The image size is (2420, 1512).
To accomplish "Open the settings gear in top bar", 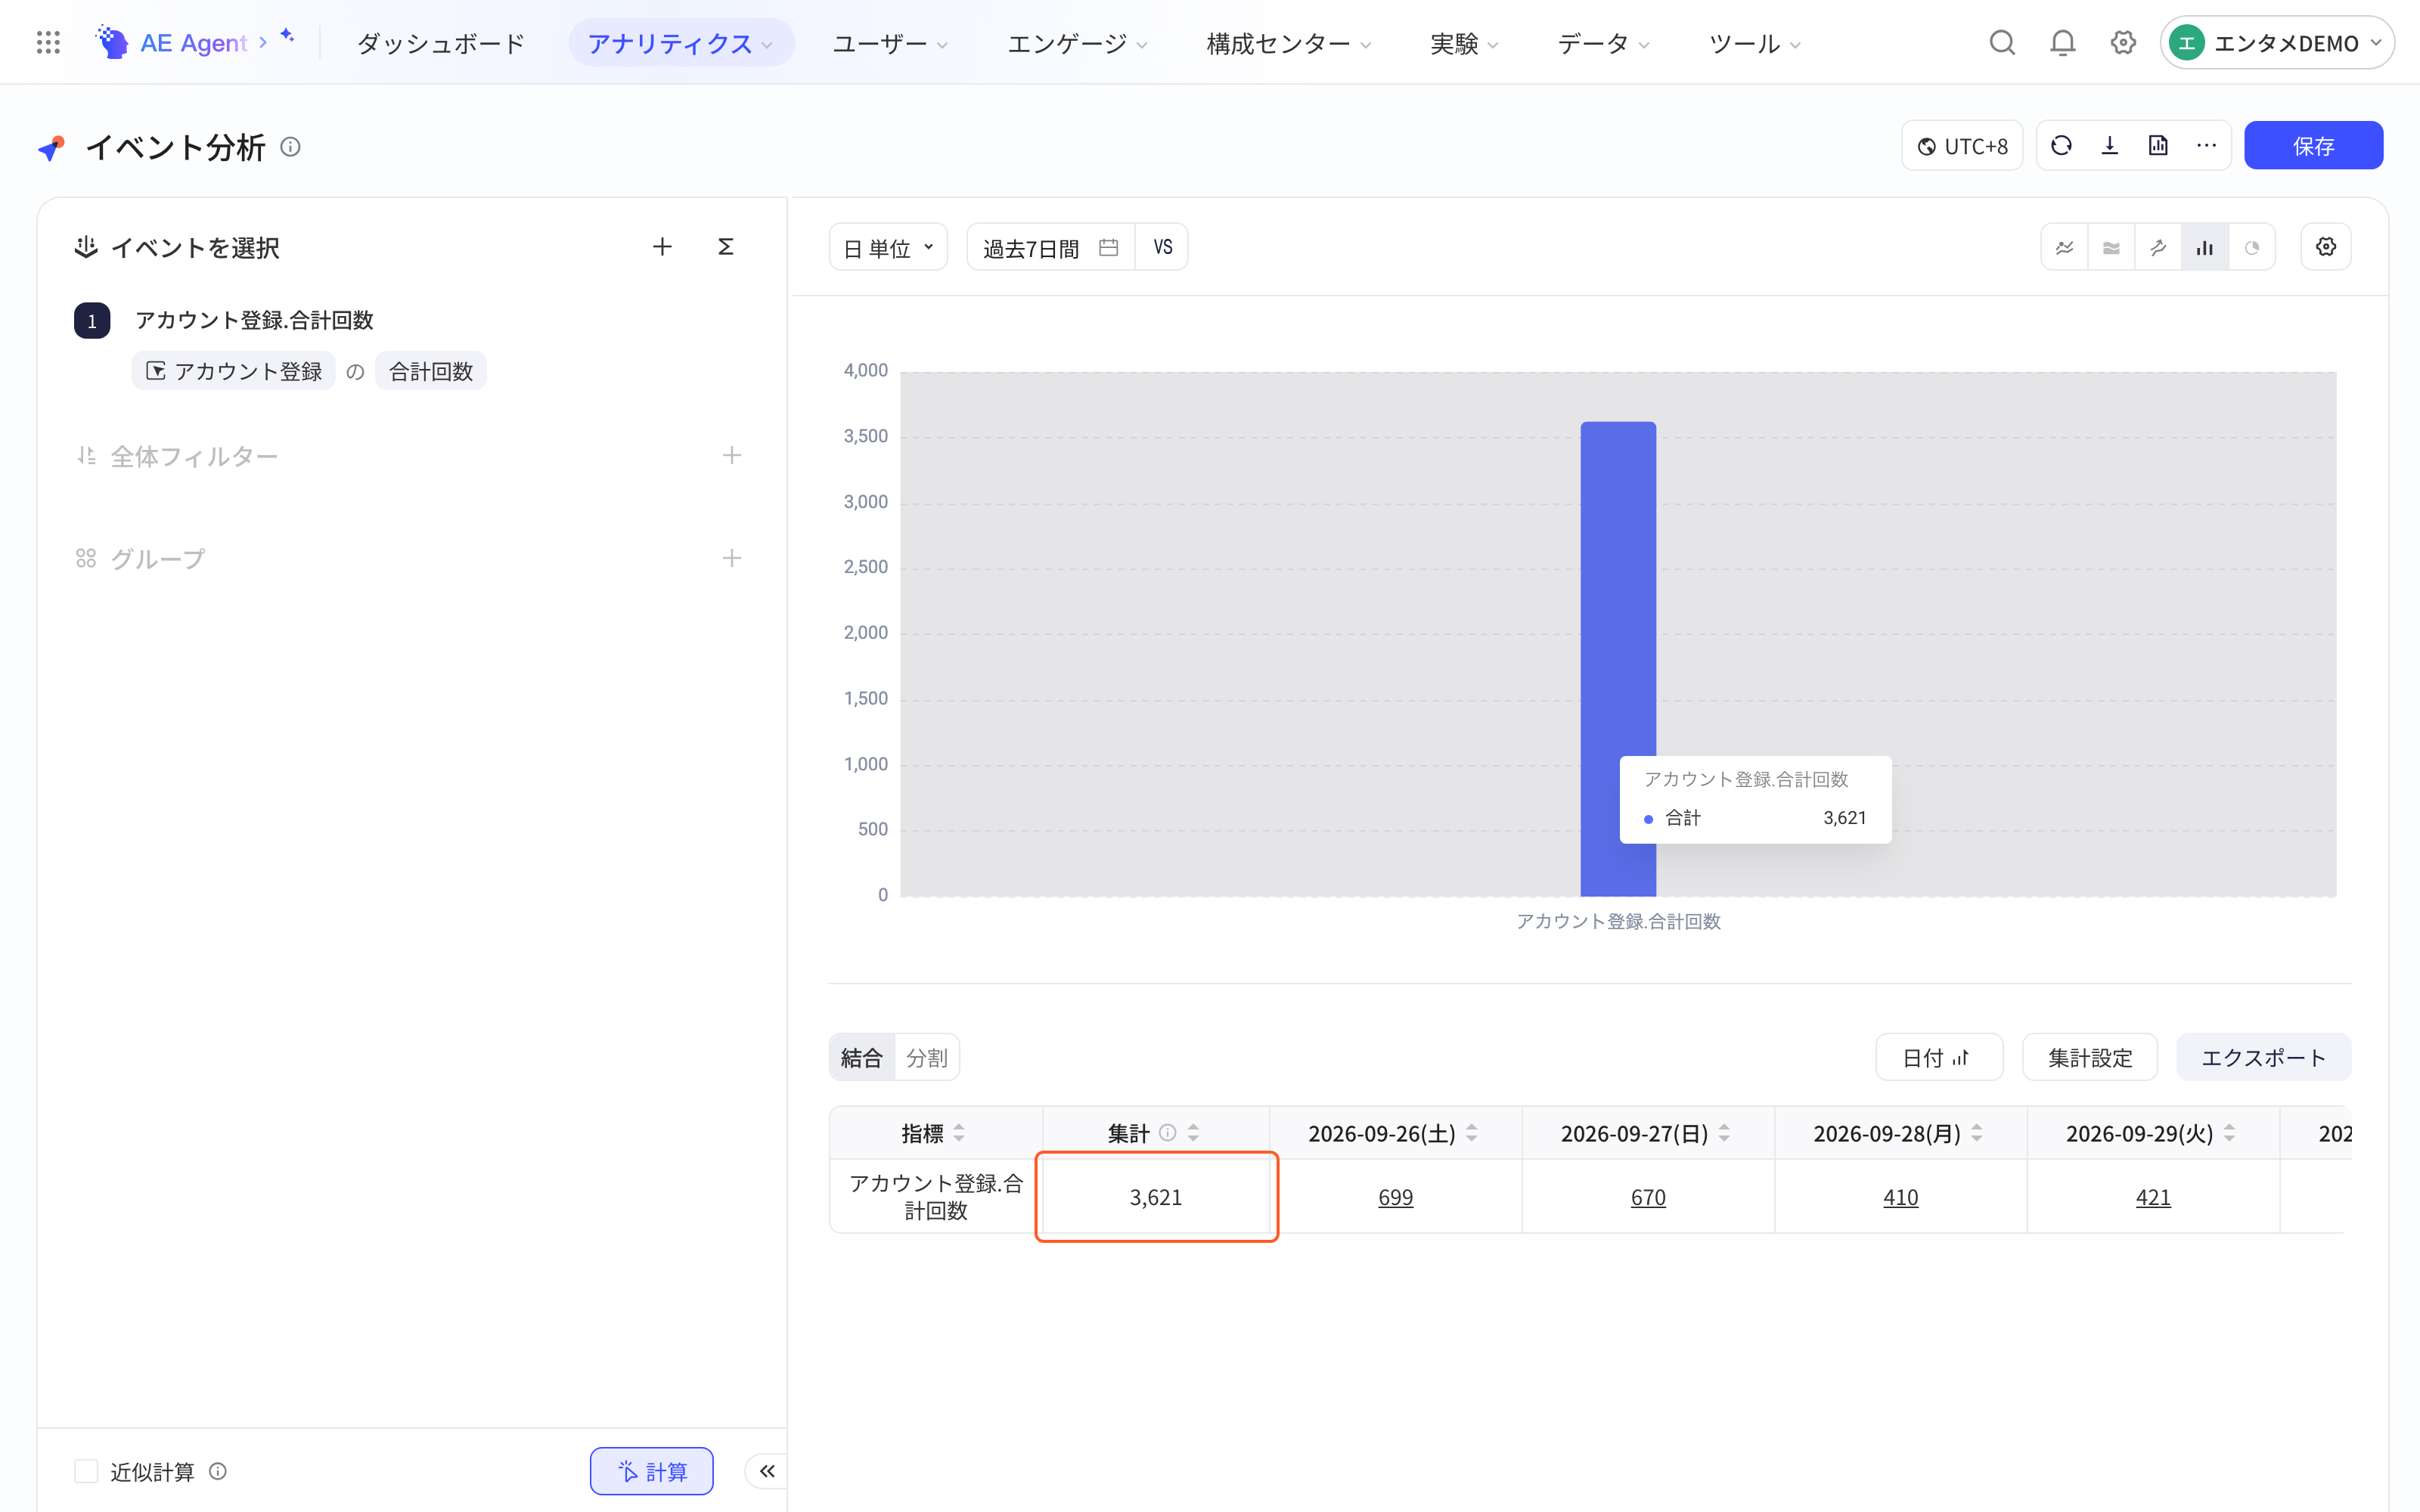I will tap(2123, 43).
